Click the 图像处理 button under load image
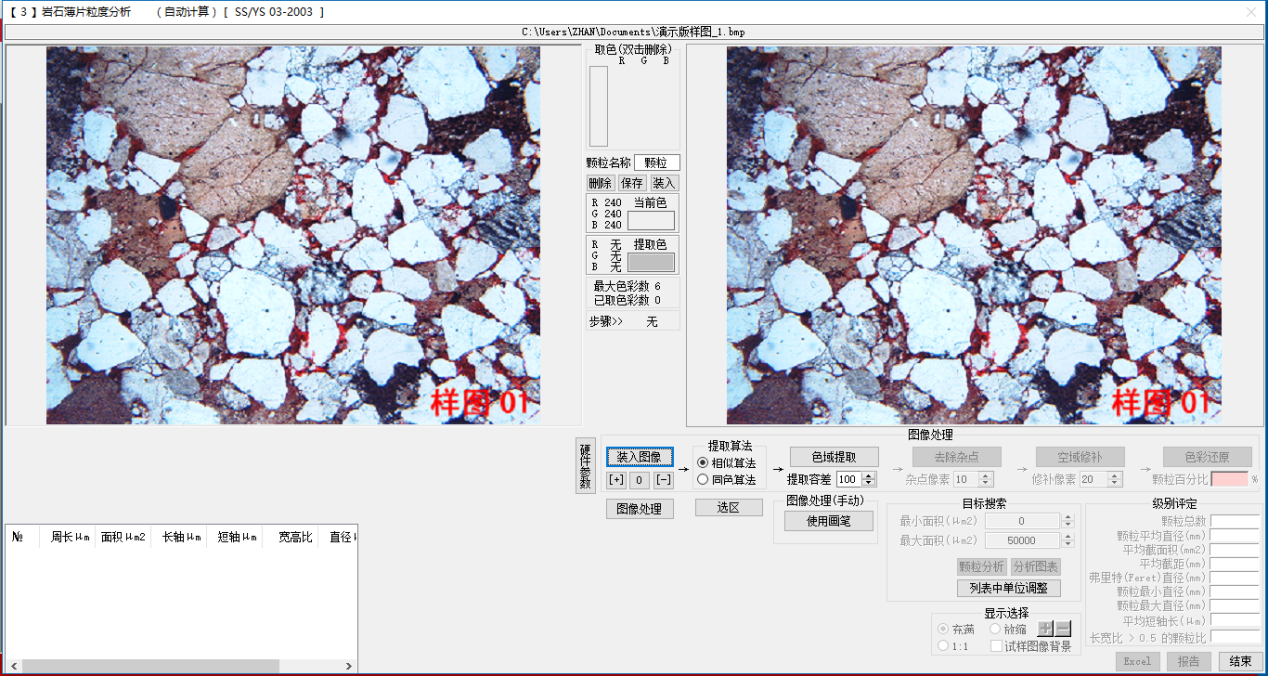 pos(640,509)
